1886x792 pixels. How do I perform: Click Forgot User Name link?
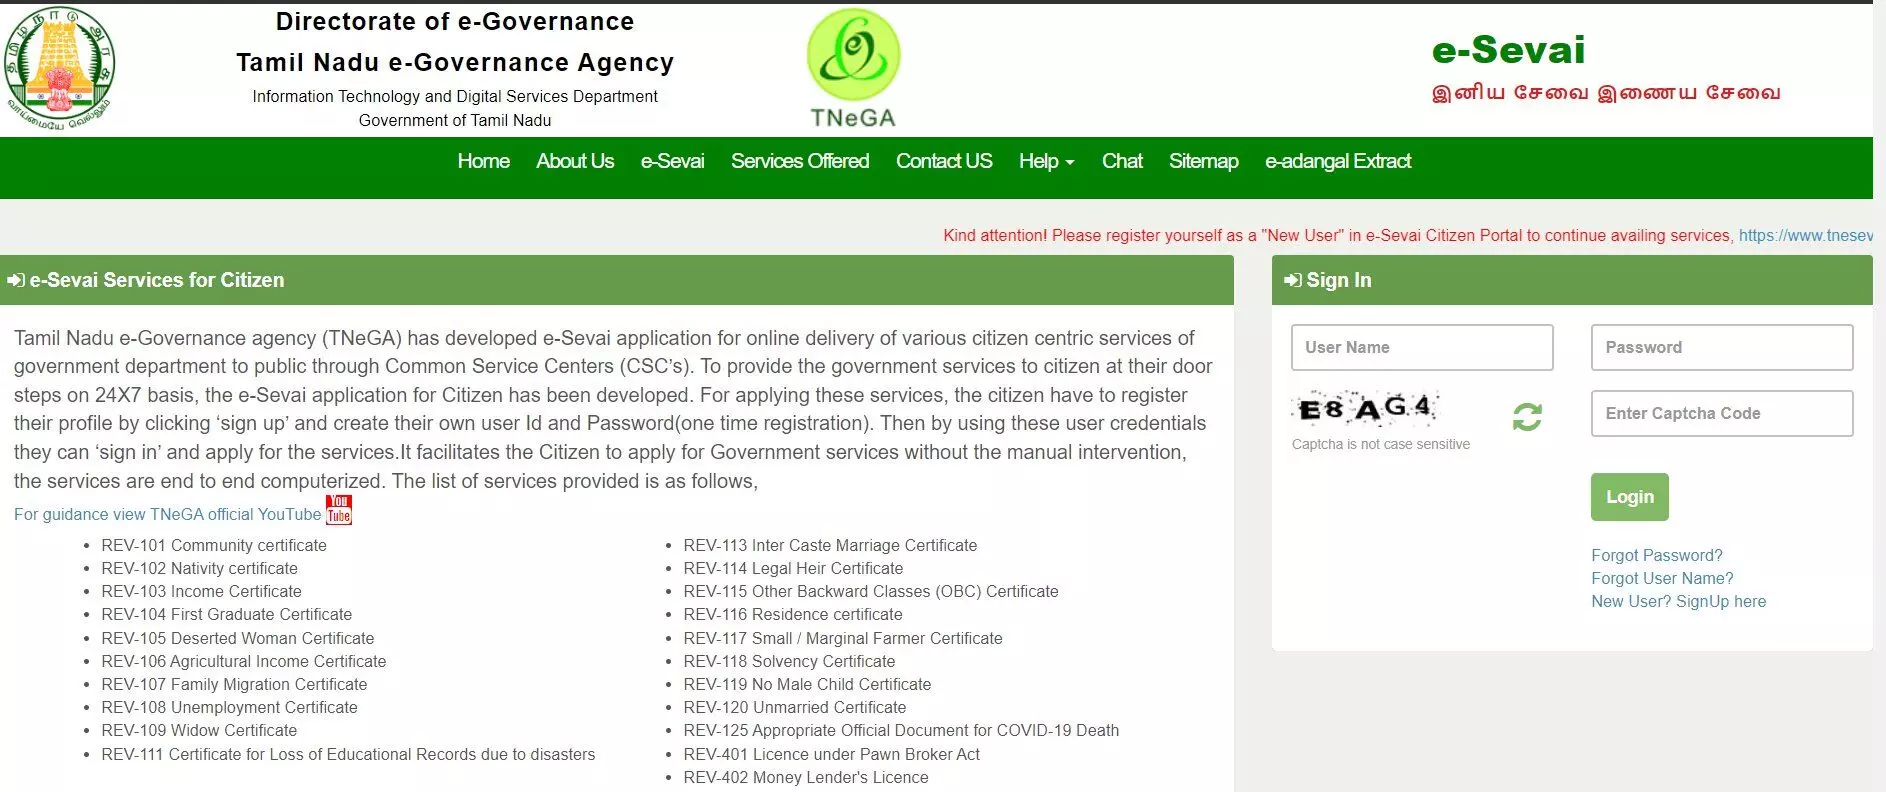(1662, 578)
